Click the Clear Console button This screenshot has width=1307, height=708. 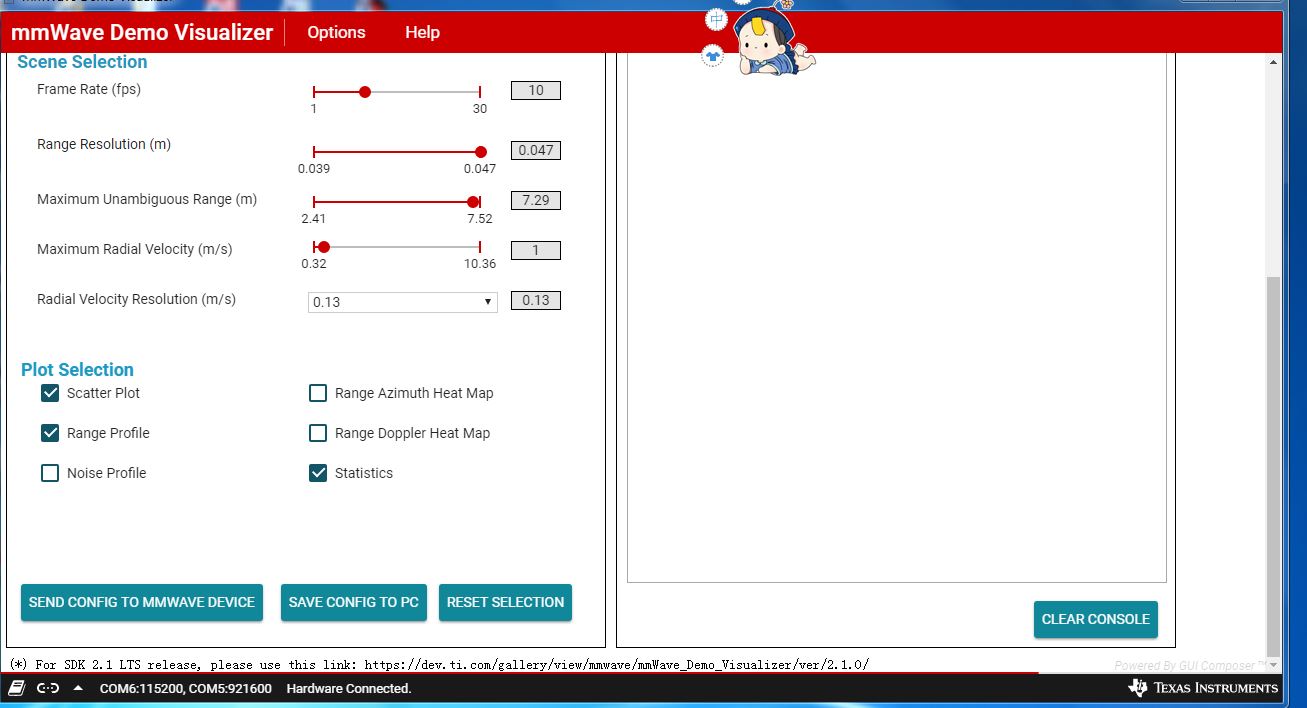click(x=1096, y=619)
